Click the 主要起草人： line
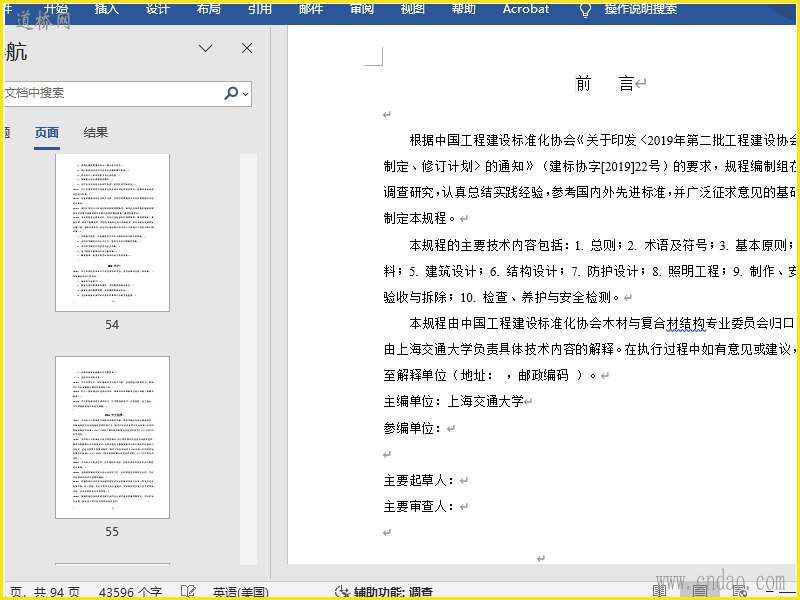The height and width of the screenshot is (600, 800). click(419, 480)
